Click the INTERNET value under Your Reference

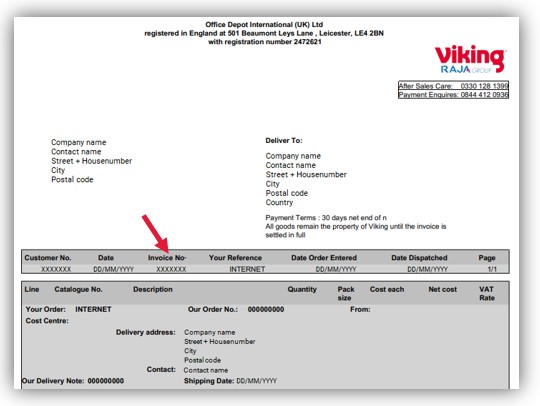click(247, 269)
